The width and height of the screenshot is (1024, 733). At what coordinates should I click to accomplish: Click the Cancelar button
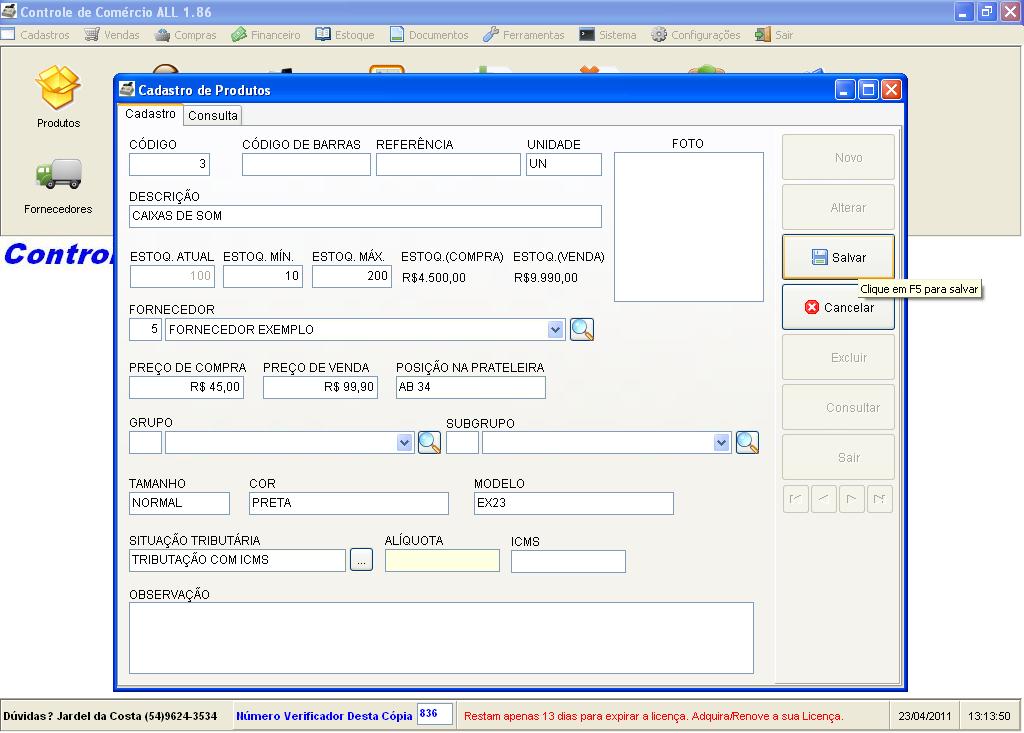(838, 308)
